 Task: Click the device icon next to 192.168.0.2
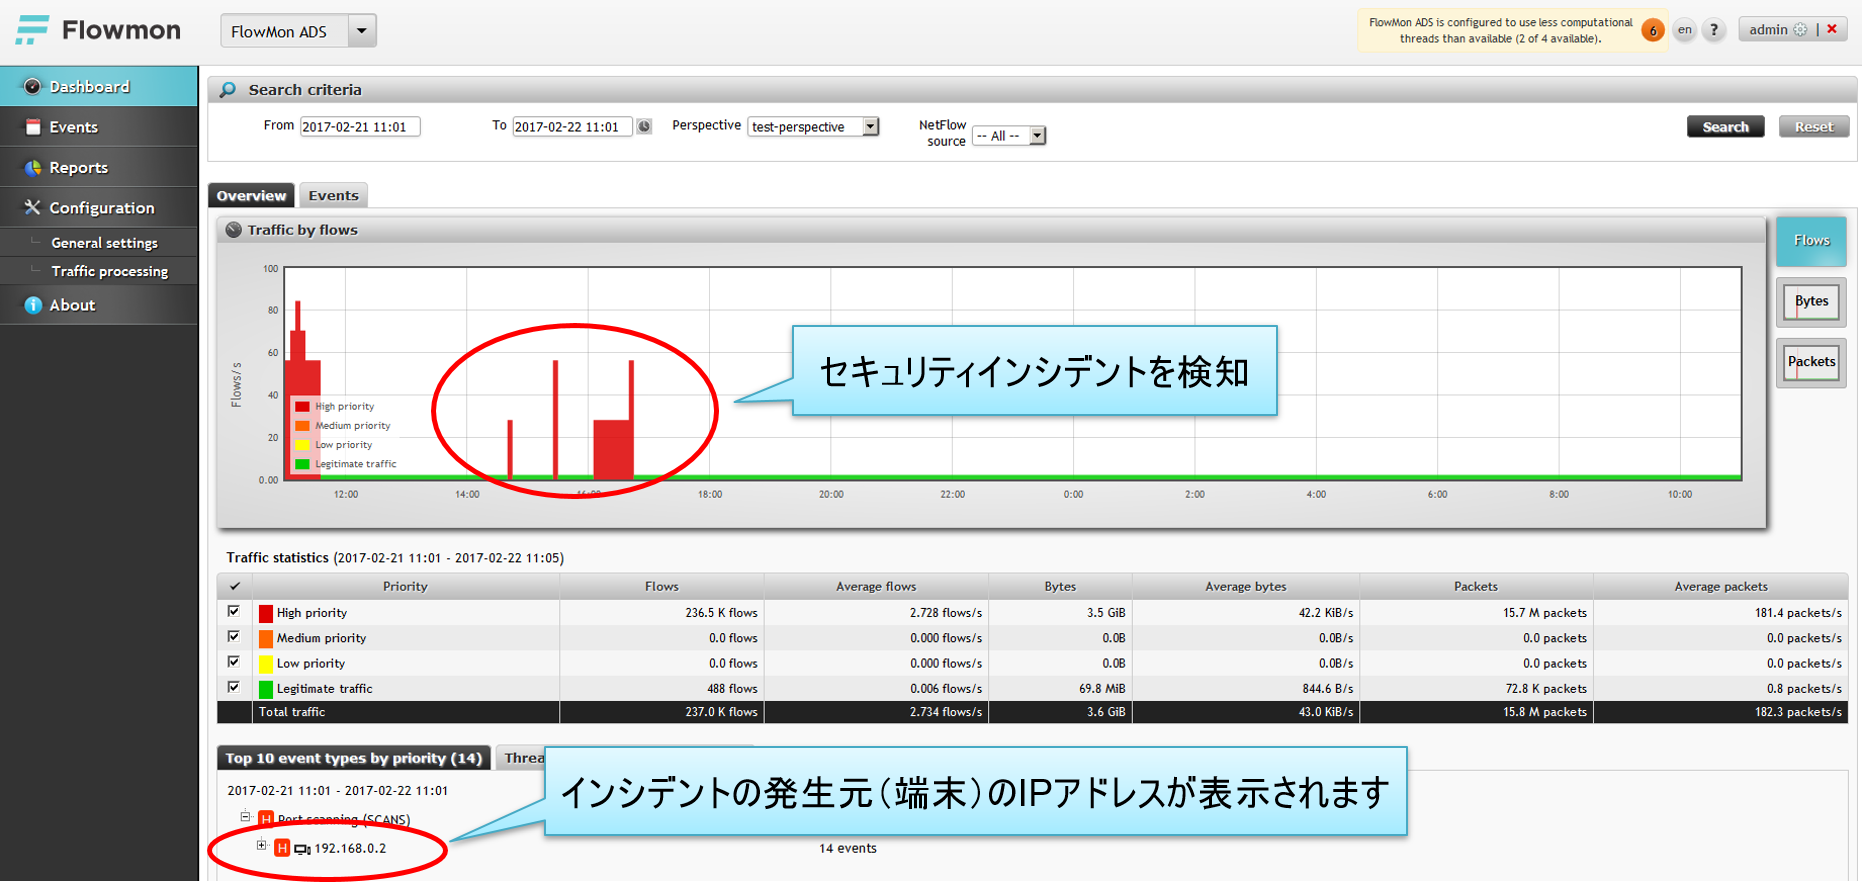[302, 849]
